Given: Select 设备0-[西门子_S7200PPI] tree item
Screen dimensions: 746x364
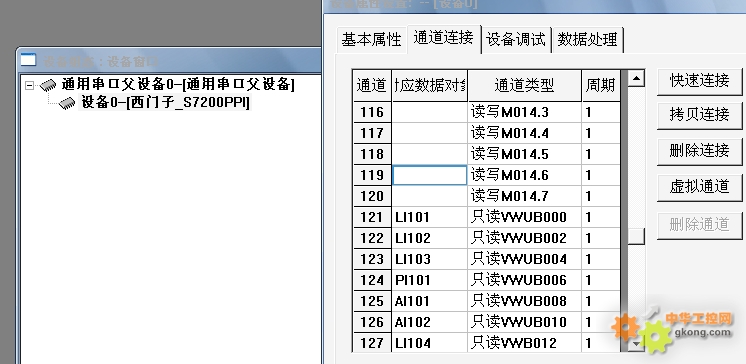Looking at the screenshot, I should pyautogui.click(x=165, y=102).
